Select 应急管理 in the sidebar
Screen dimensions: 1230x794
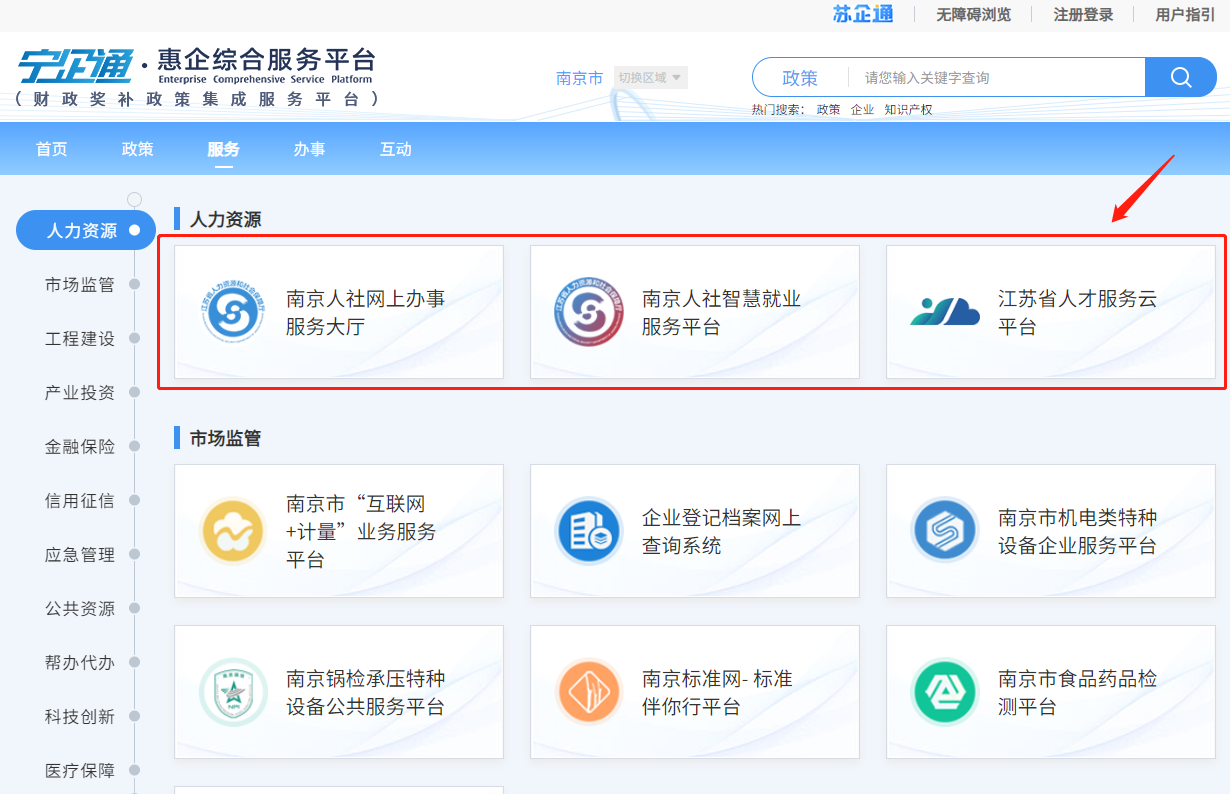click(x=80, y=555)
